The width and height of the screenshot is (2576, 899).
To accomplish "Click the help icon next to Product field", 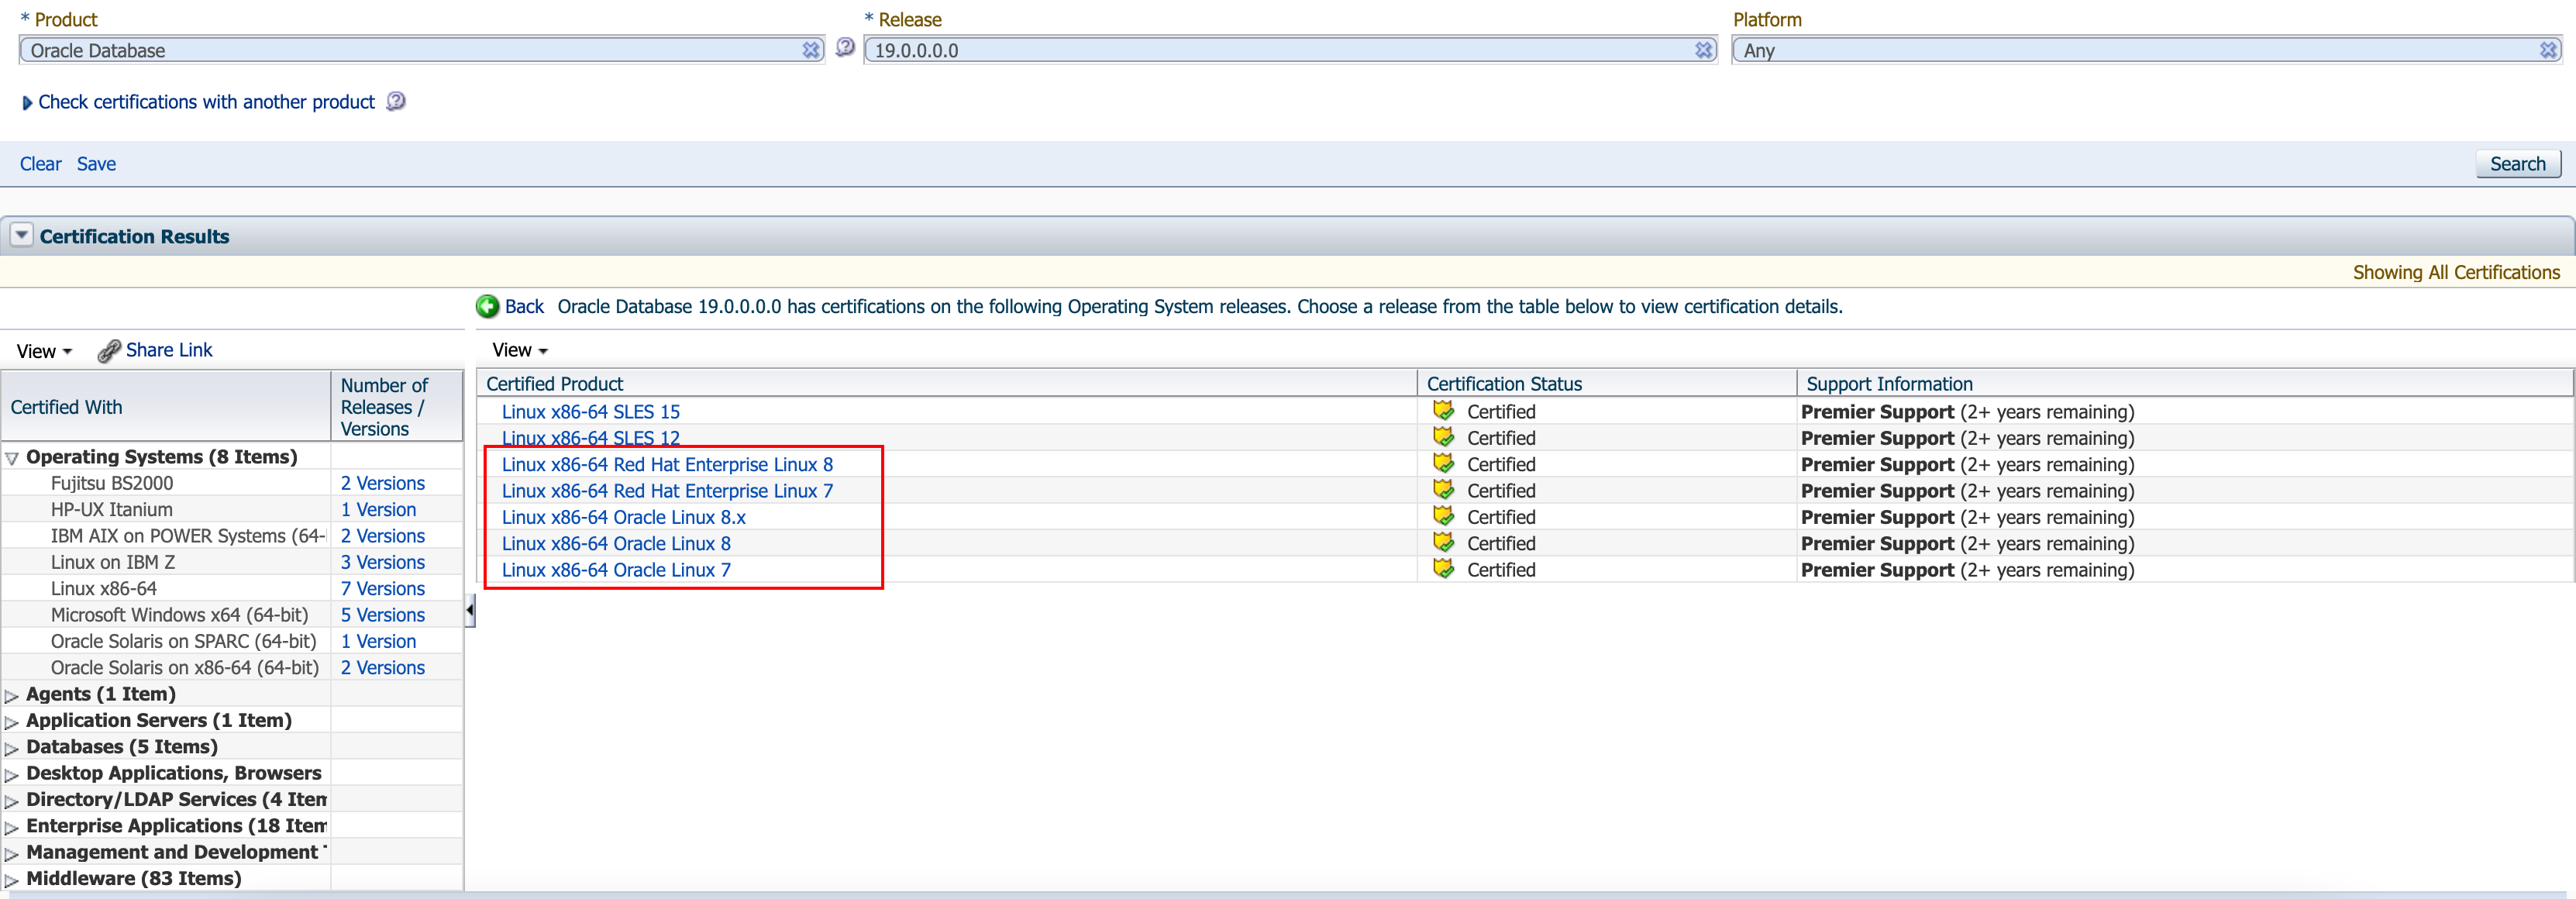I will [x=845, y=47].
